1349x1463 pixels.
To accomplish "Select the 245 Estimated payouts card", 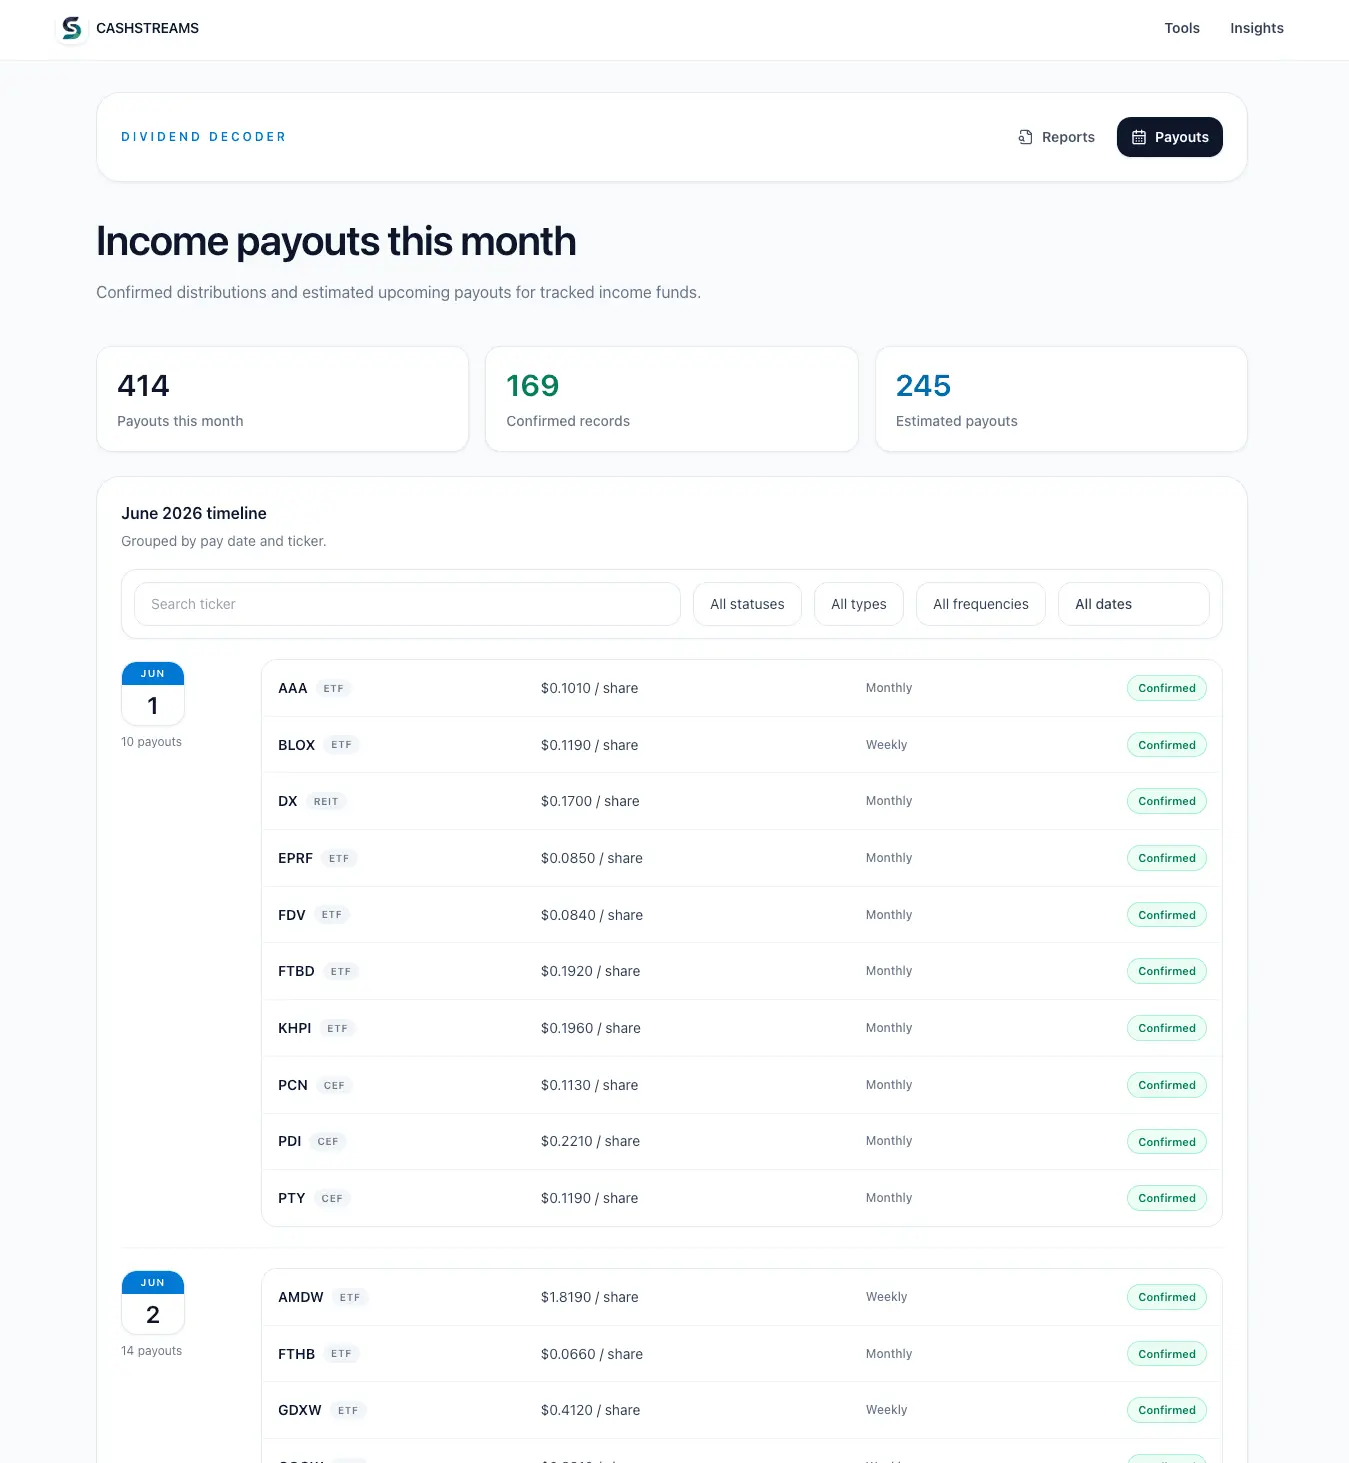I will 1061,399.
